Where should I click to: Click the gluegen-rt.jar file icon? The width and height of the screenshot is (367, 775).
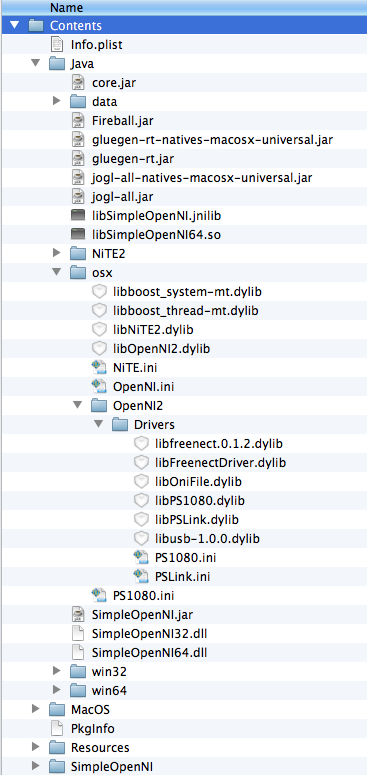coord(78,159)
